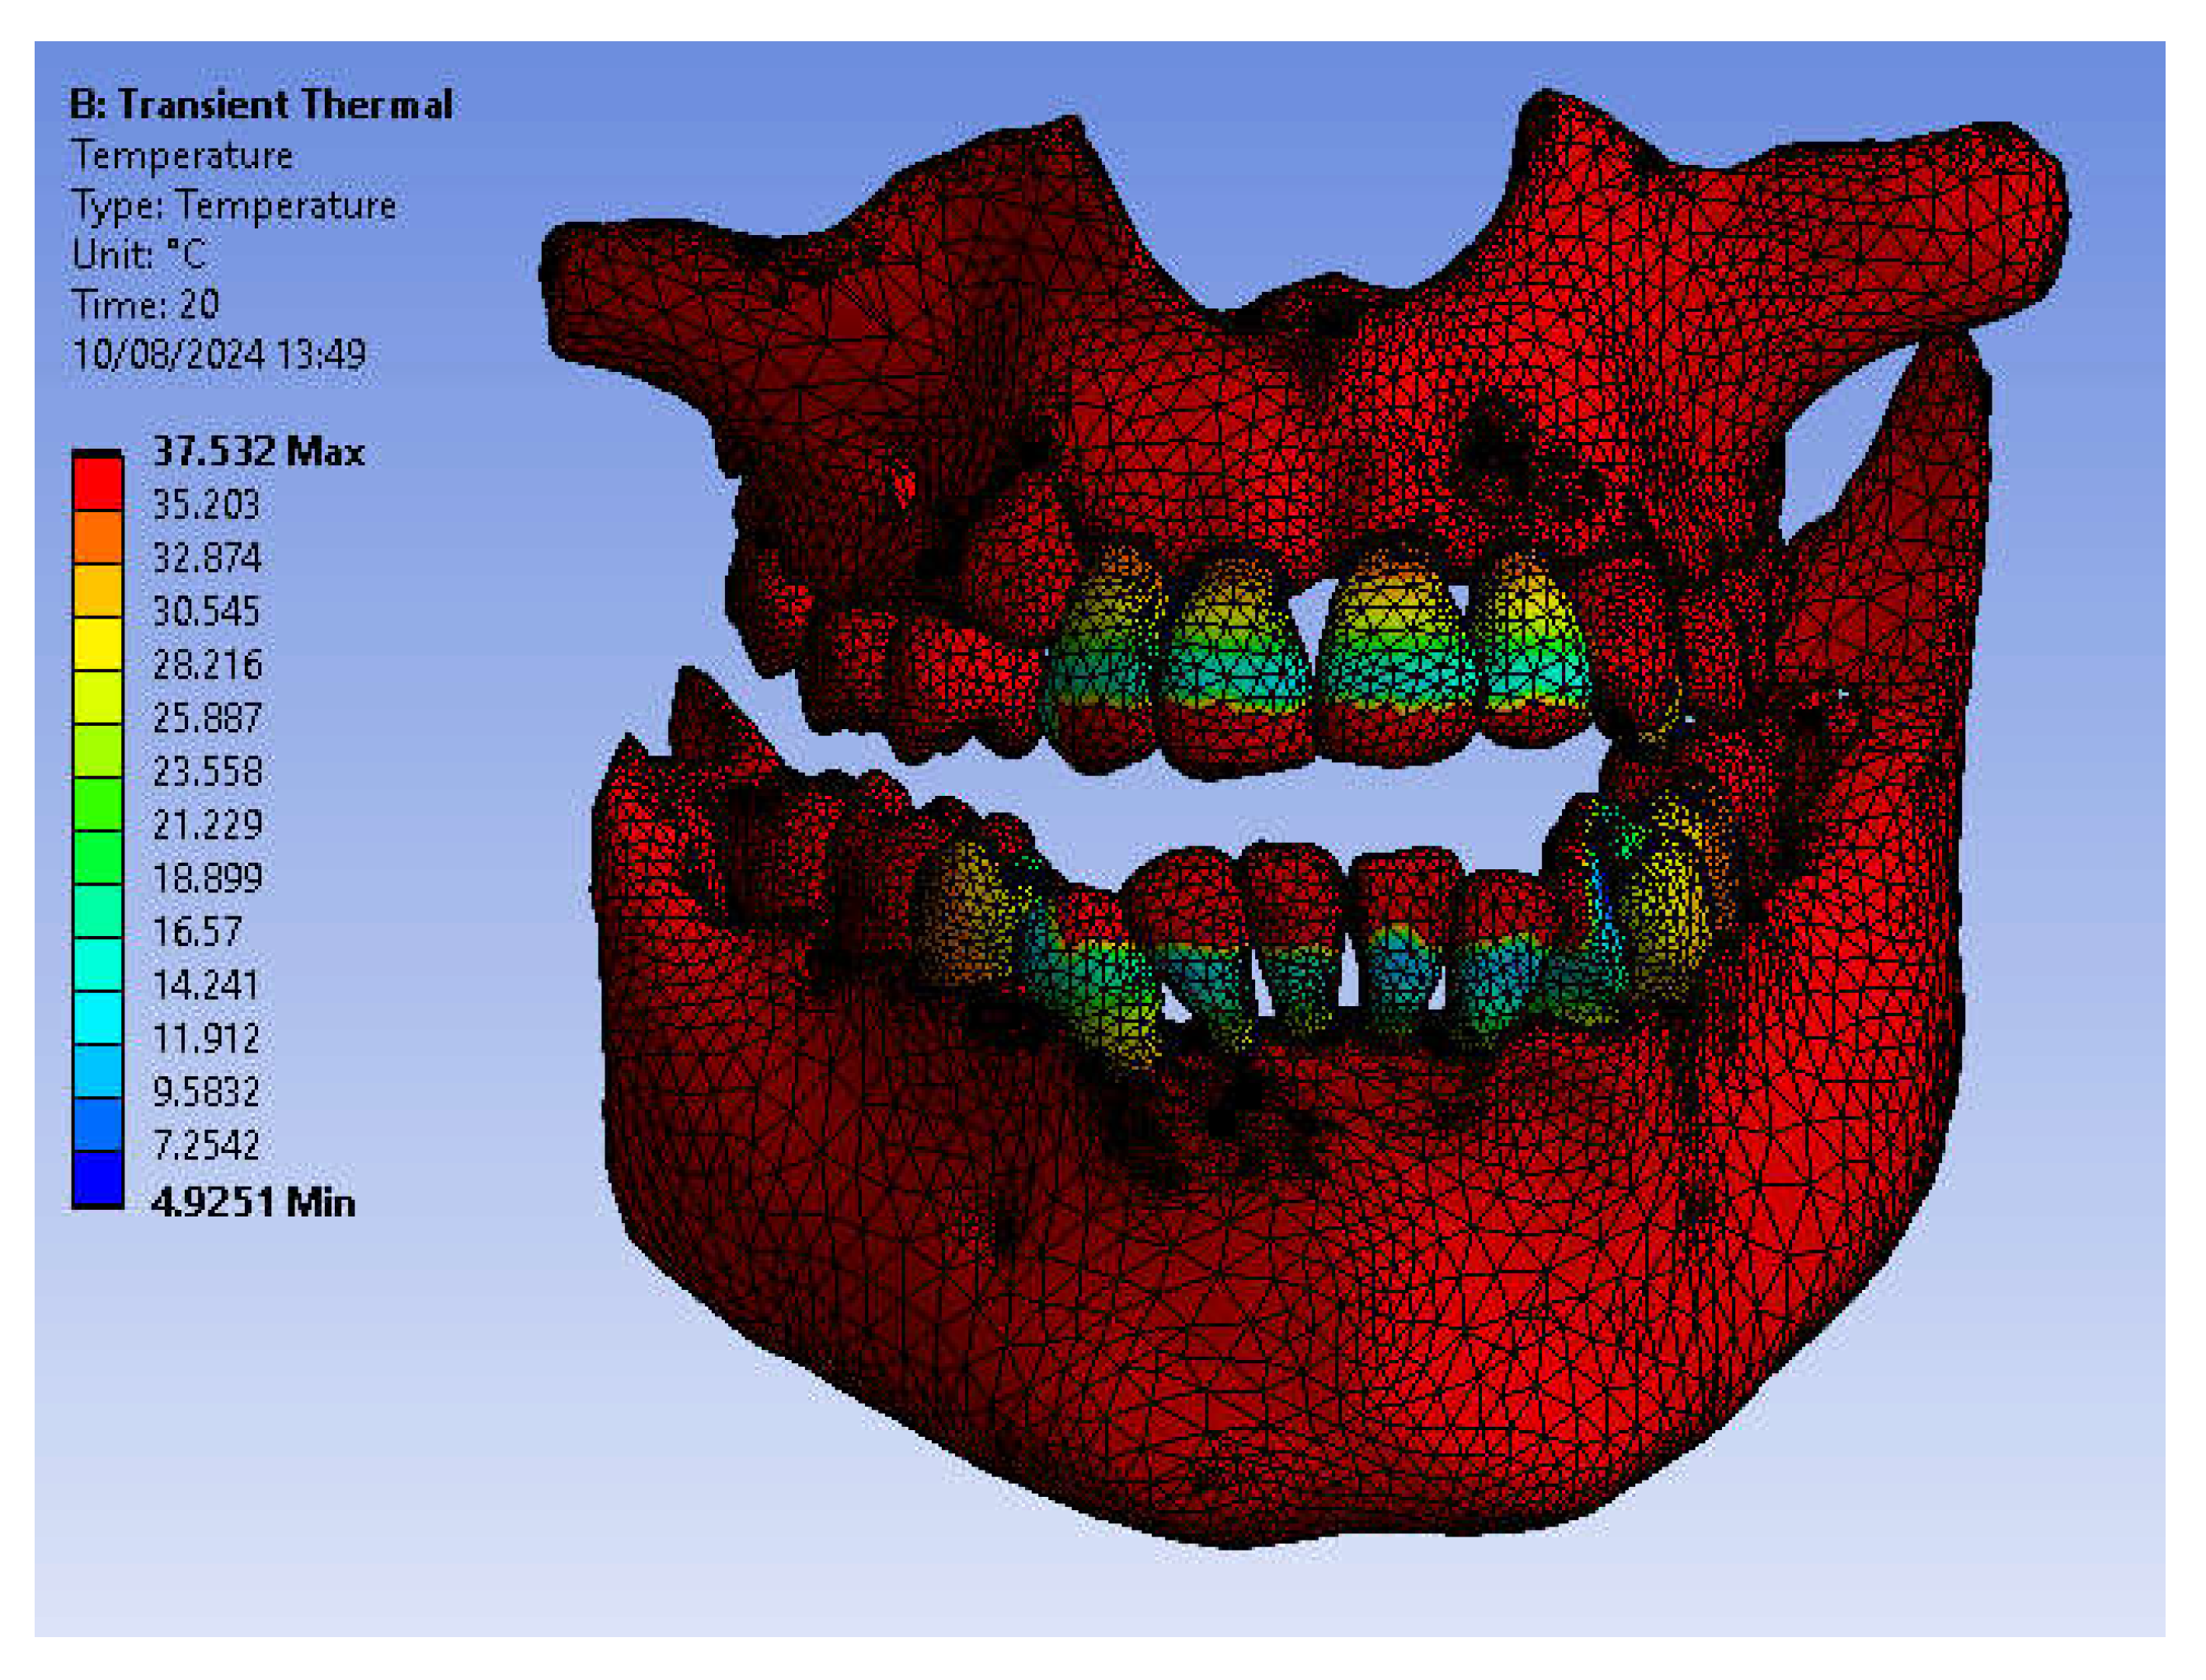
Task: Click the orange legend band below 35.203
Action: click(97, 538)
